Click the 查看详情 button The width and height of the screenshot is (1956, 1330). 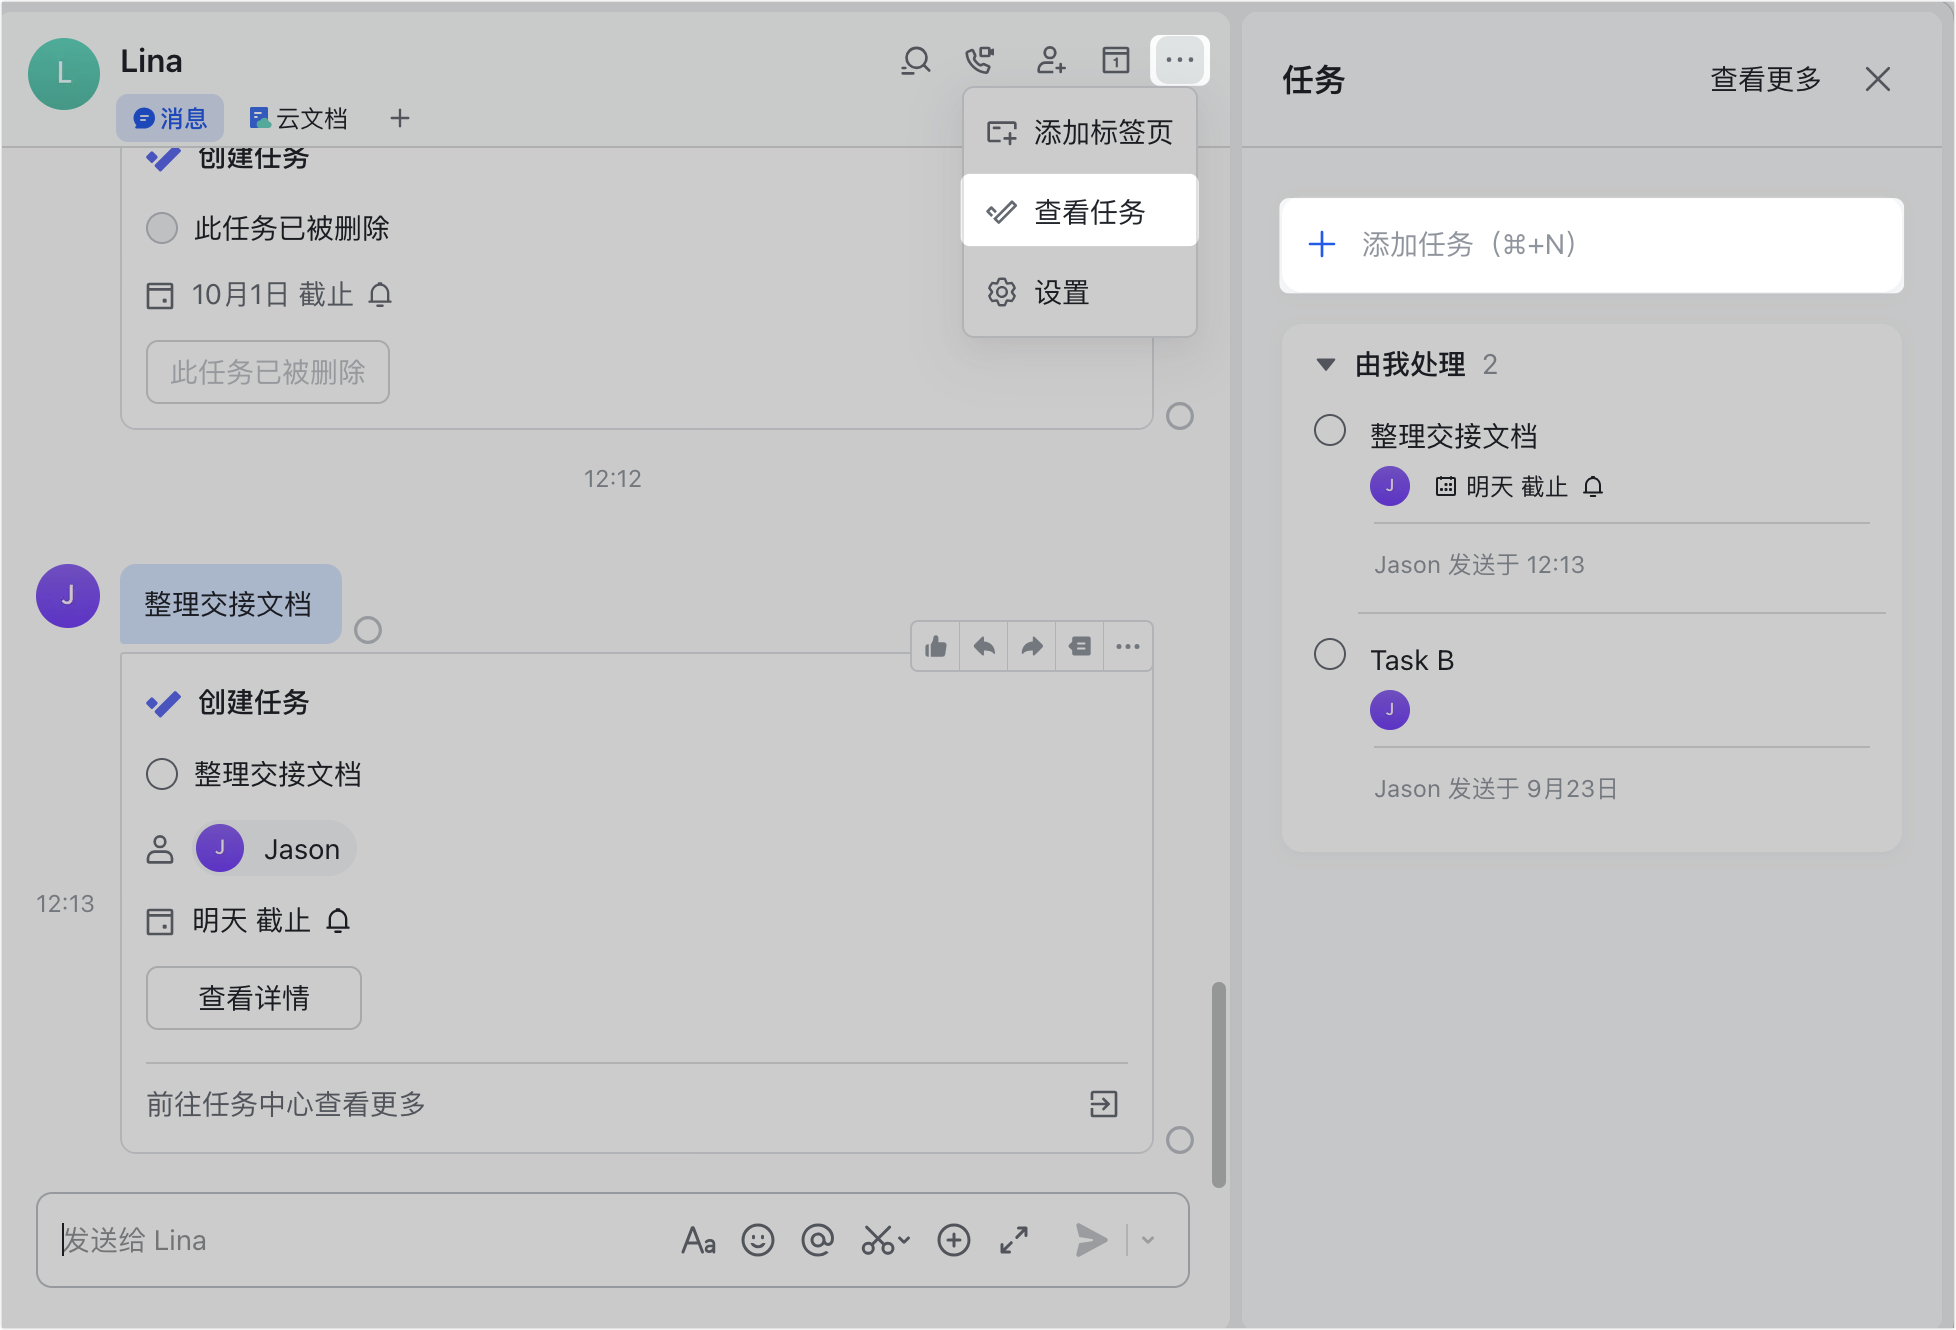(x=254, y=998)
